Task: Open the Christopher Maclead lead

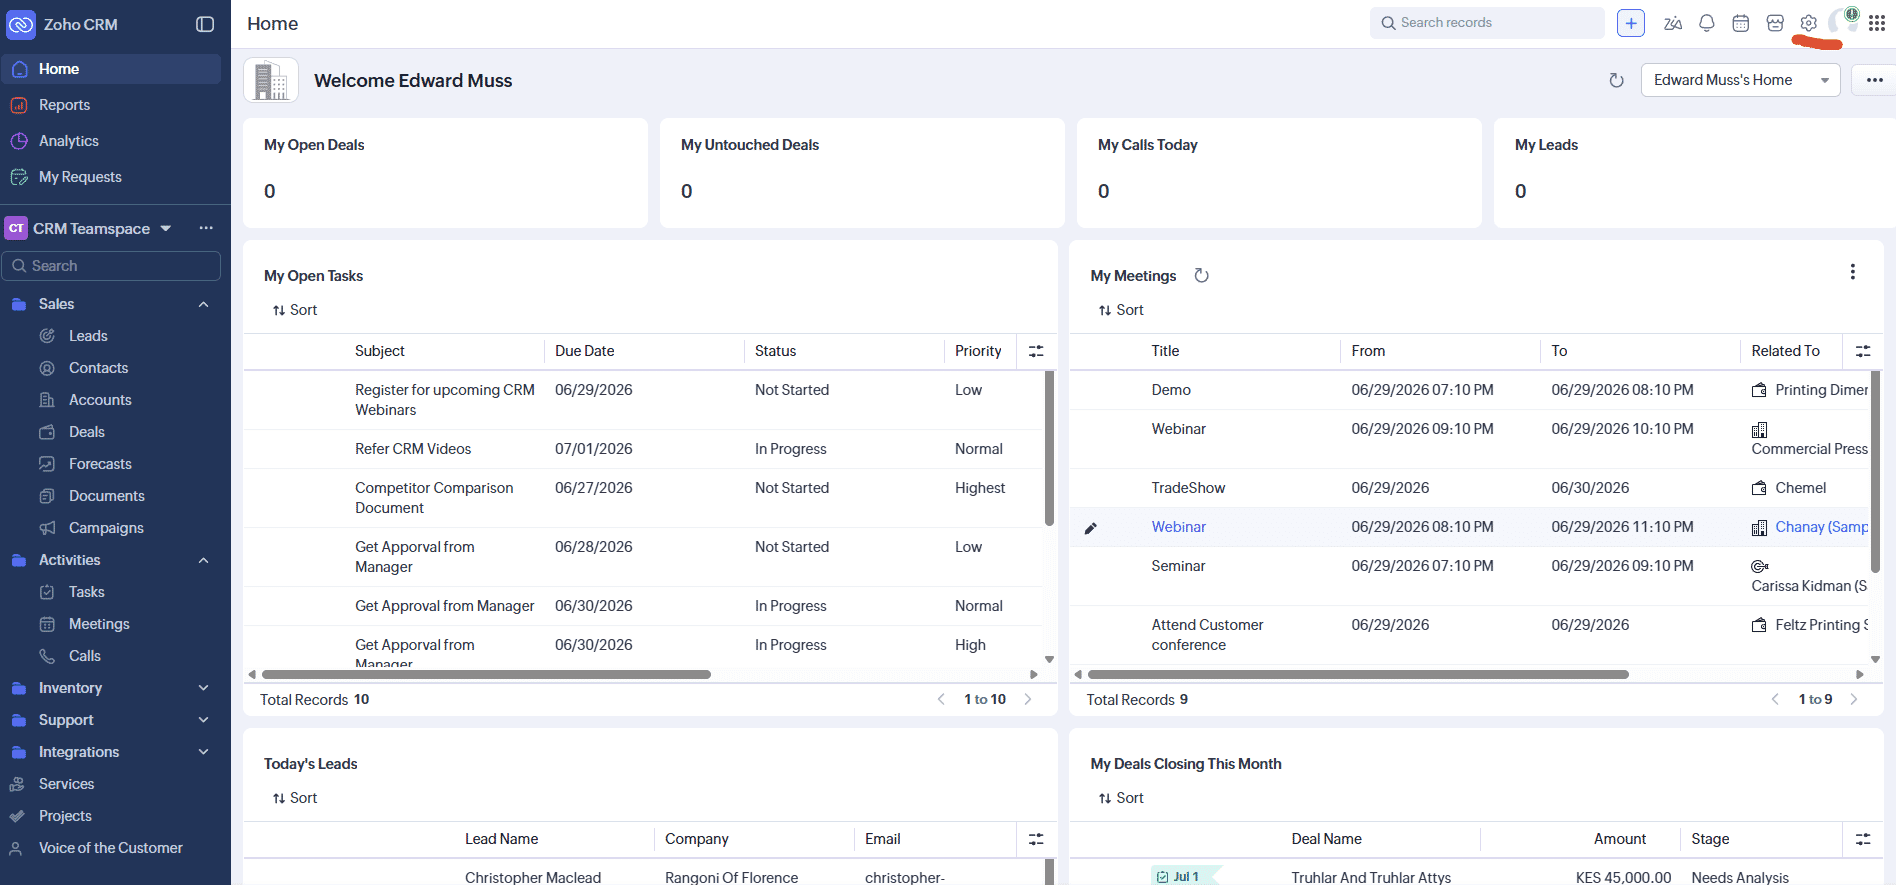Action: 533,877
